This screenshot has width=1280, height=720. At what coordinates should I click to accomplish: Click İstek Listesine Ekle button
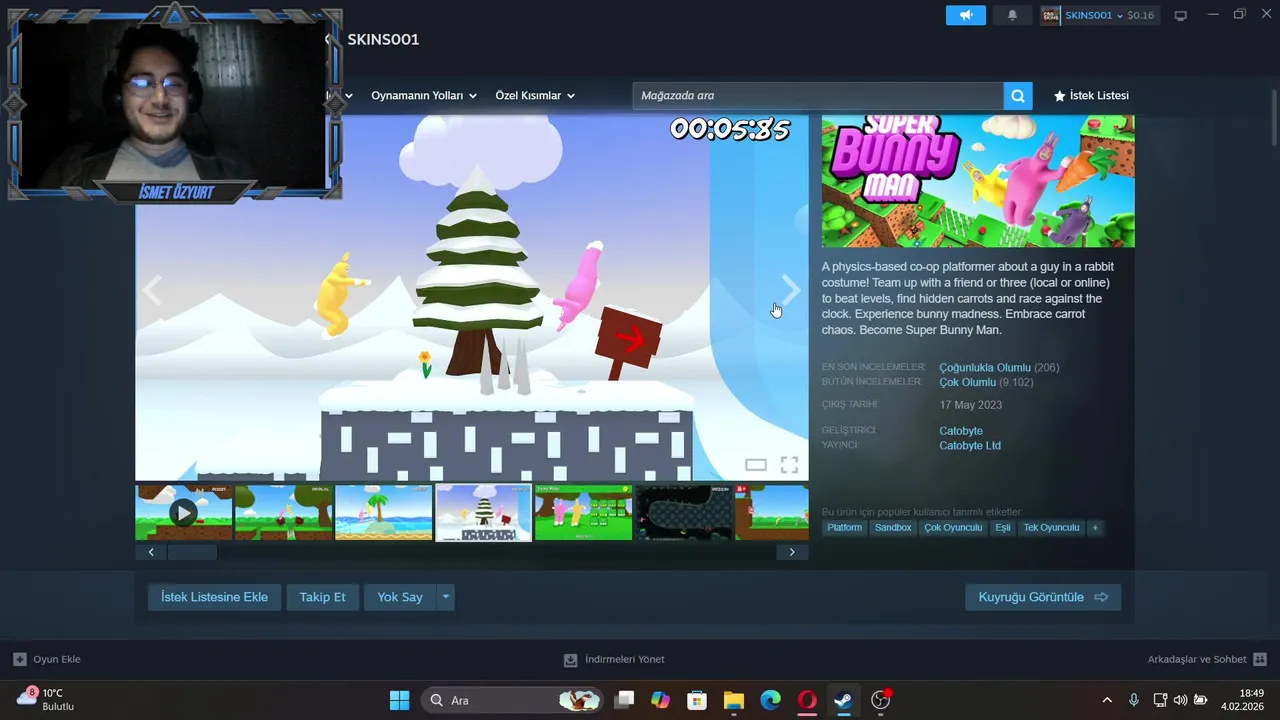coord(214,597)
